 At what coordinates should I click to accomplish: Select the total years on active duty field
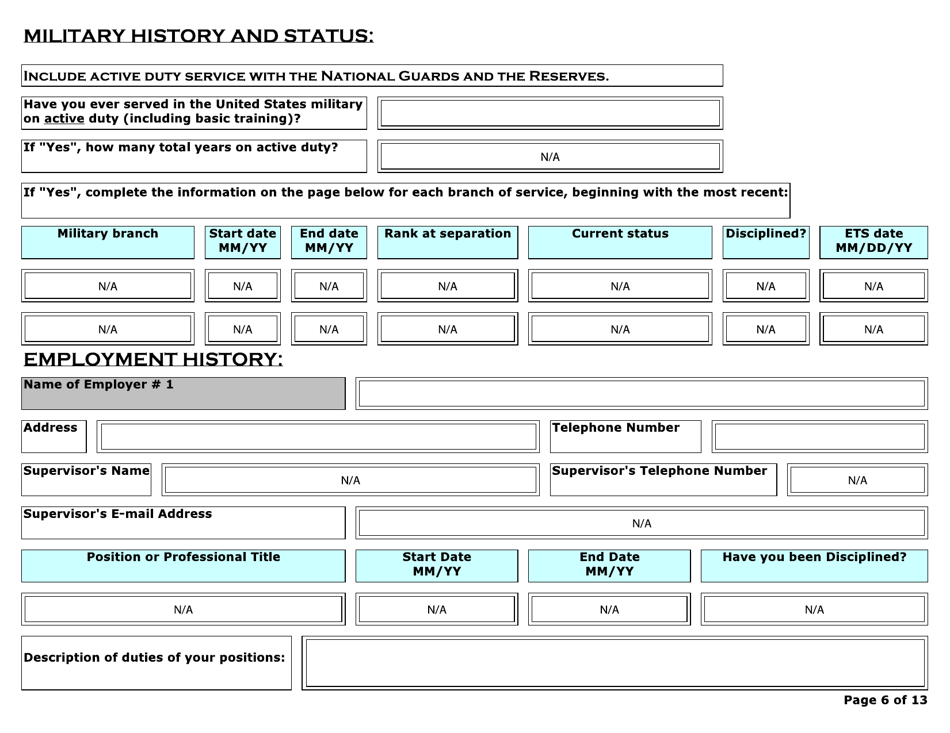(x=550, y=157)
